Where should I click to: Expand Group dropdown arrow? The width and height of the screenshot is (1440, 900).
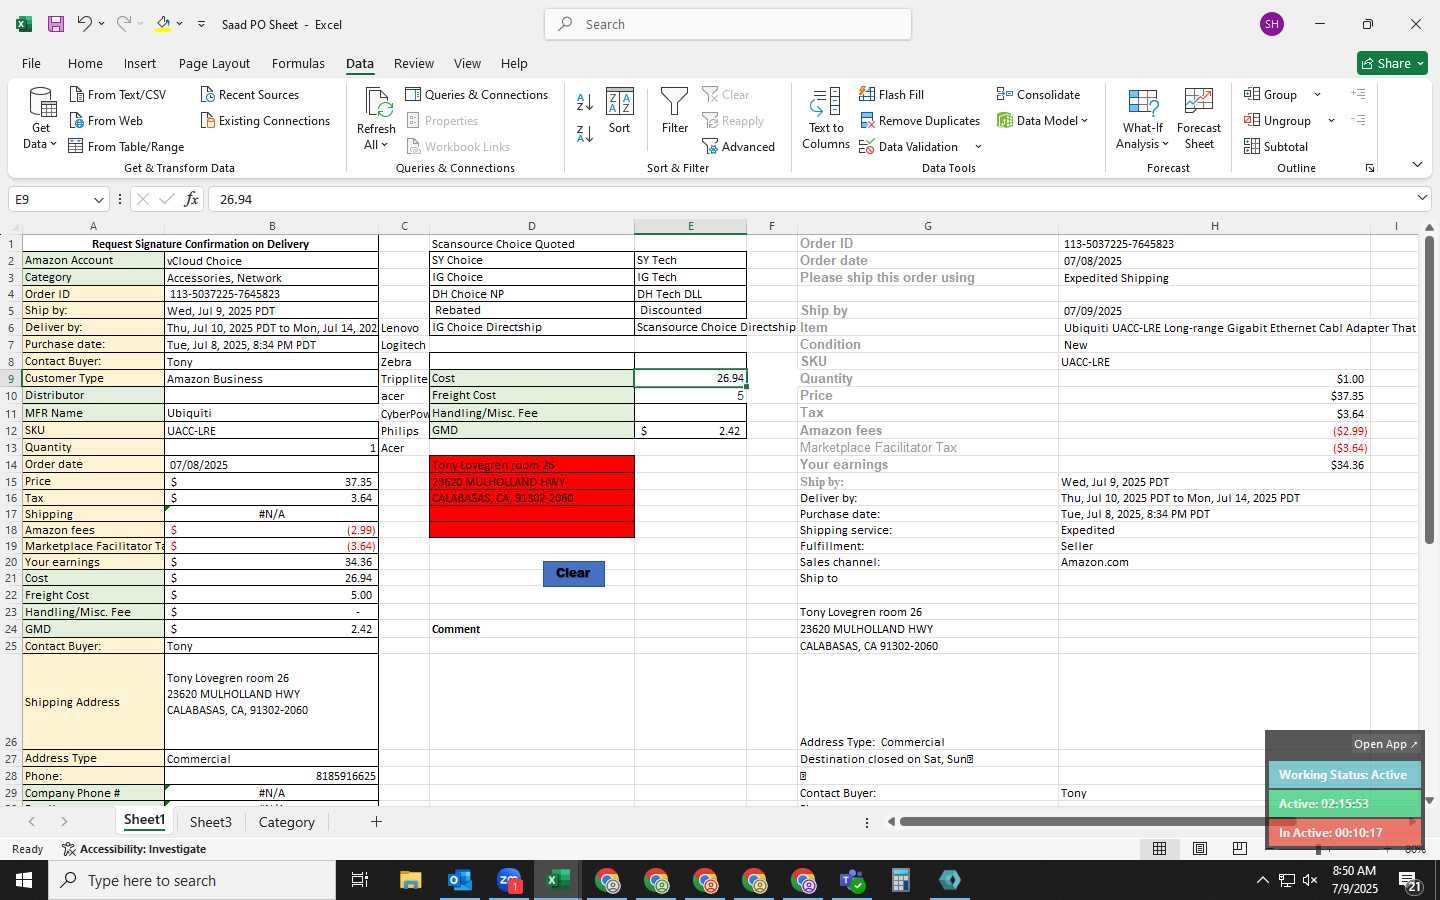[x=1317, y=95]
